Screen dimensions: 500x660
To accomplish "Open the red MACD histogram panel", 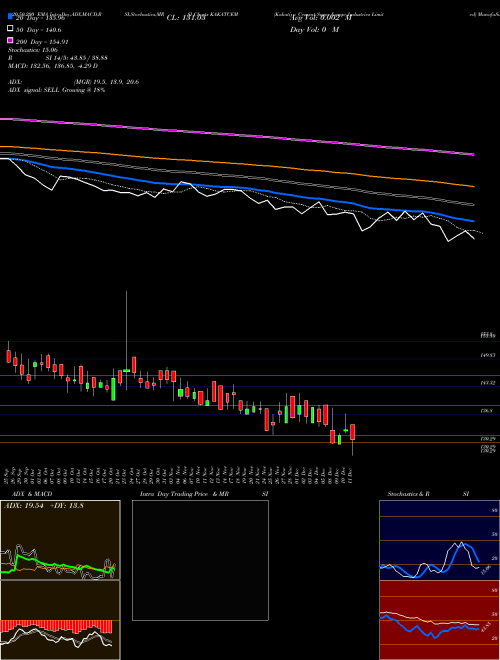I will [60, 620].
